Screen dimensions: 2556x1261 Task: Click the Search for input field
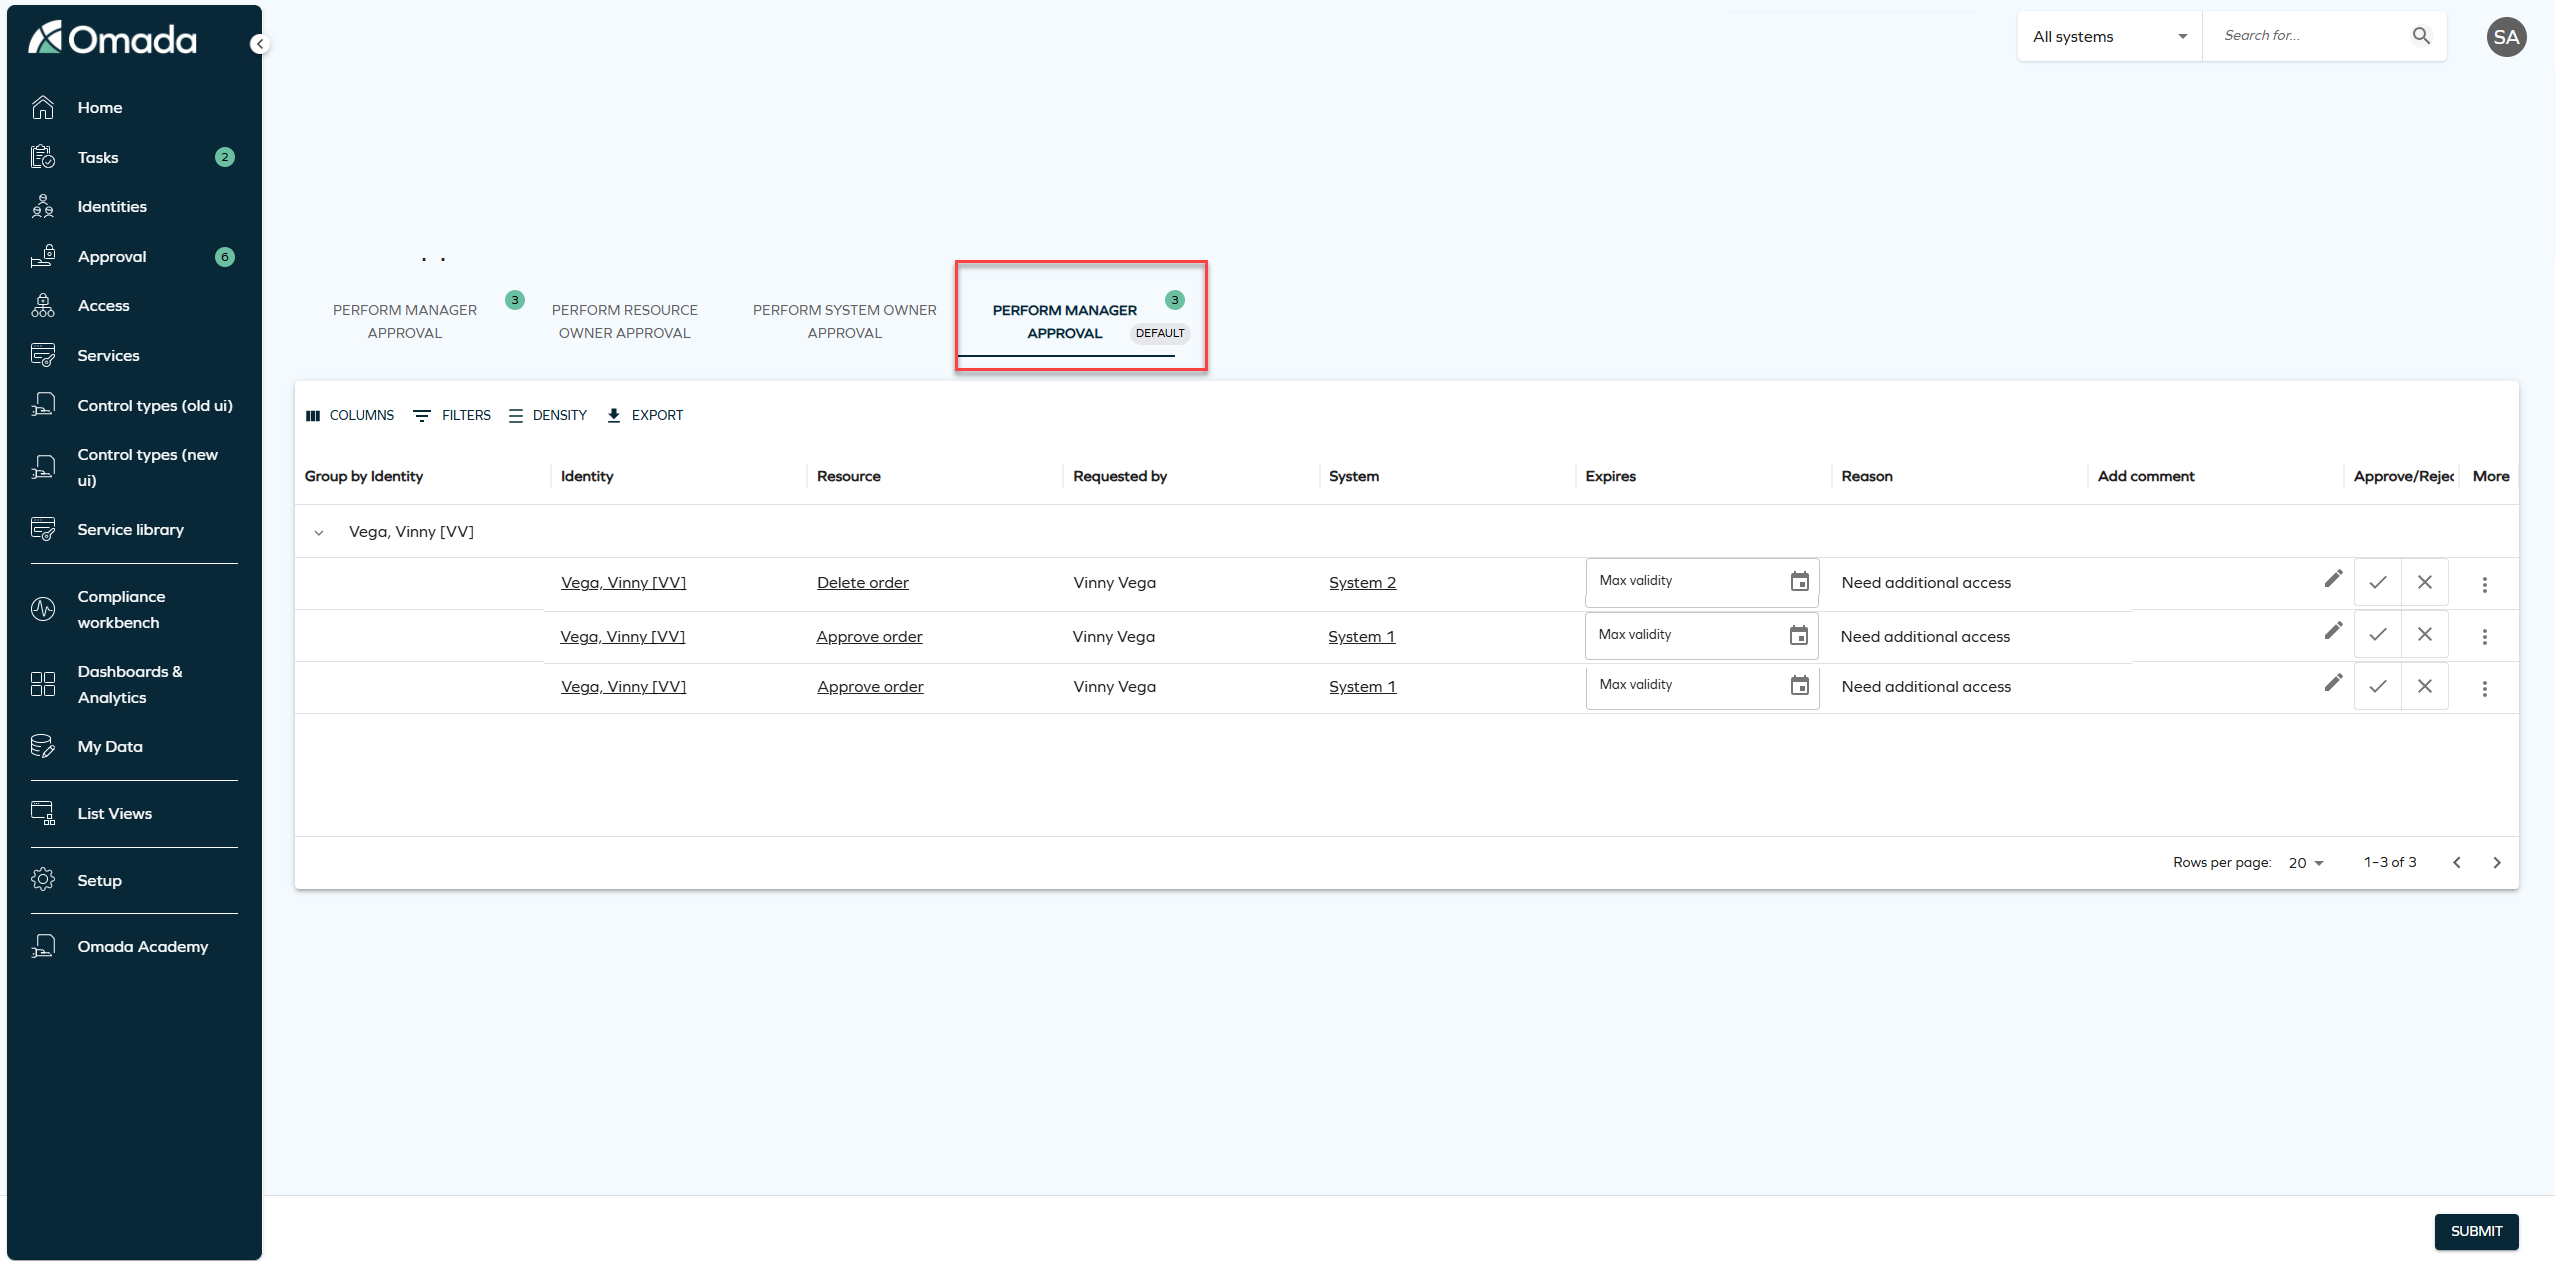[x=2310, y=36]
